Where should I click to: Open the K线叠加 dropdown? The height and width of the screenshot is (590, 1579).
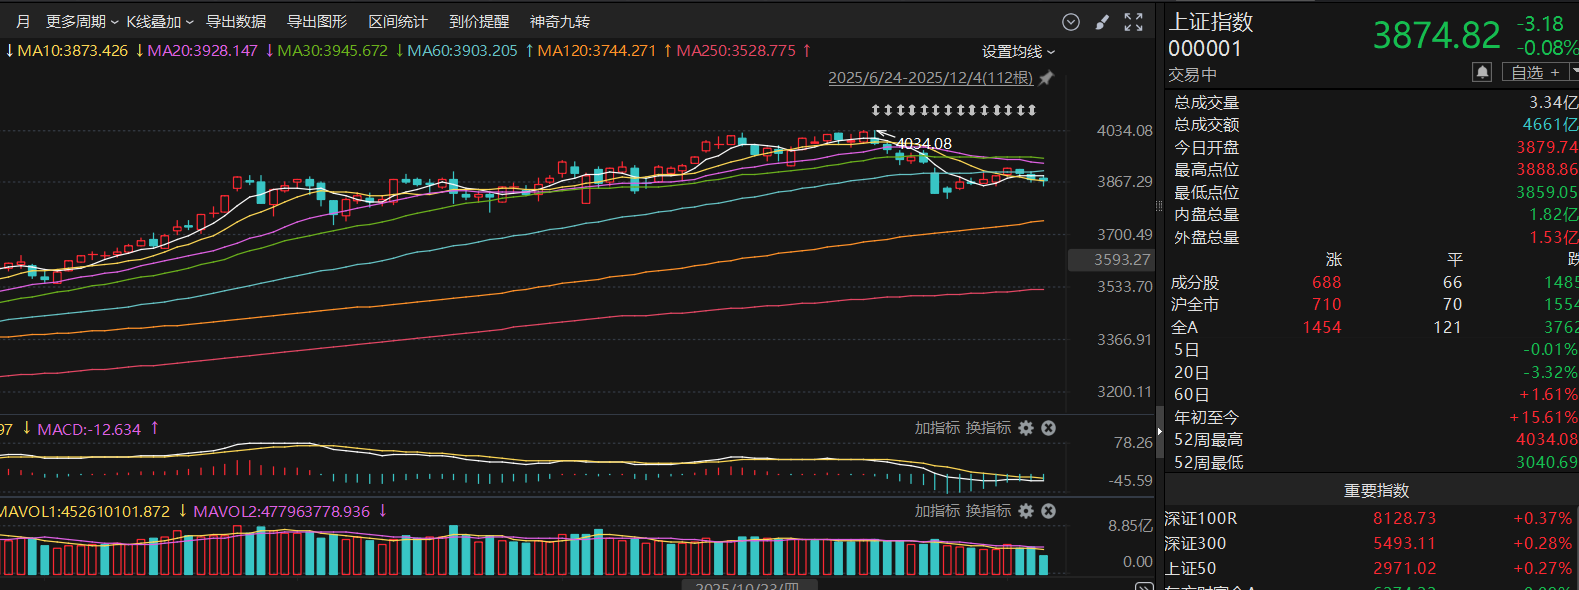point(160,22)
